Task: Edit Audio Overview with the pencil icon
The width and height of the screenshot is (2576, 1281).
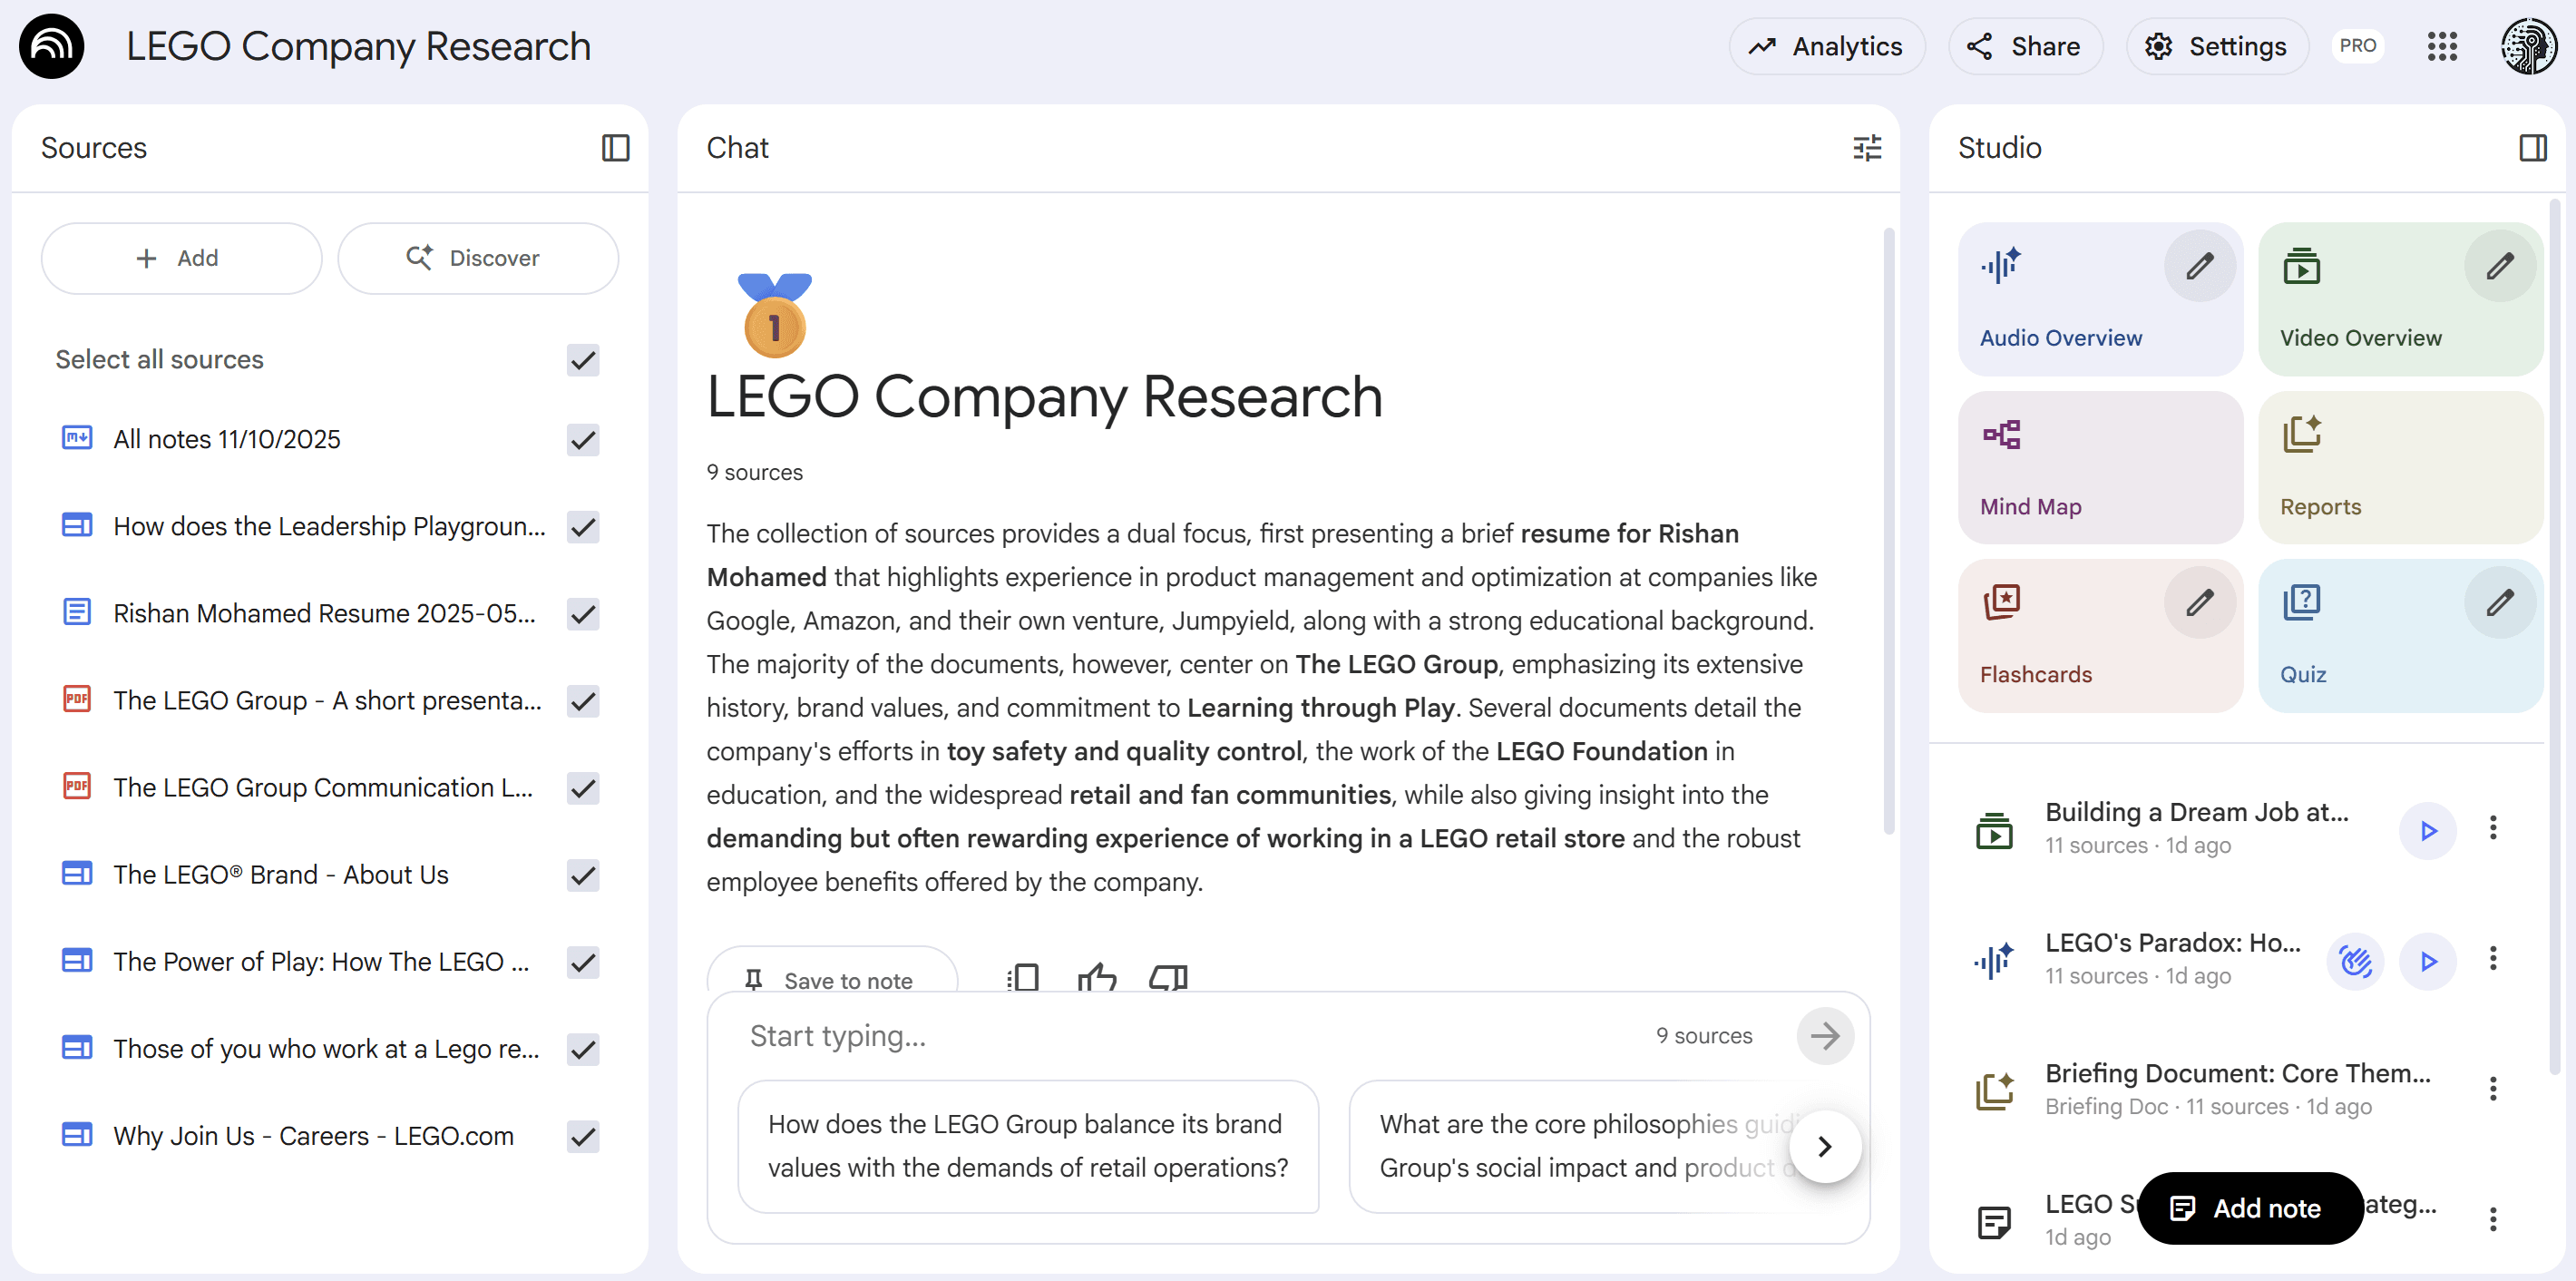Action: (x=2199, y=265)
